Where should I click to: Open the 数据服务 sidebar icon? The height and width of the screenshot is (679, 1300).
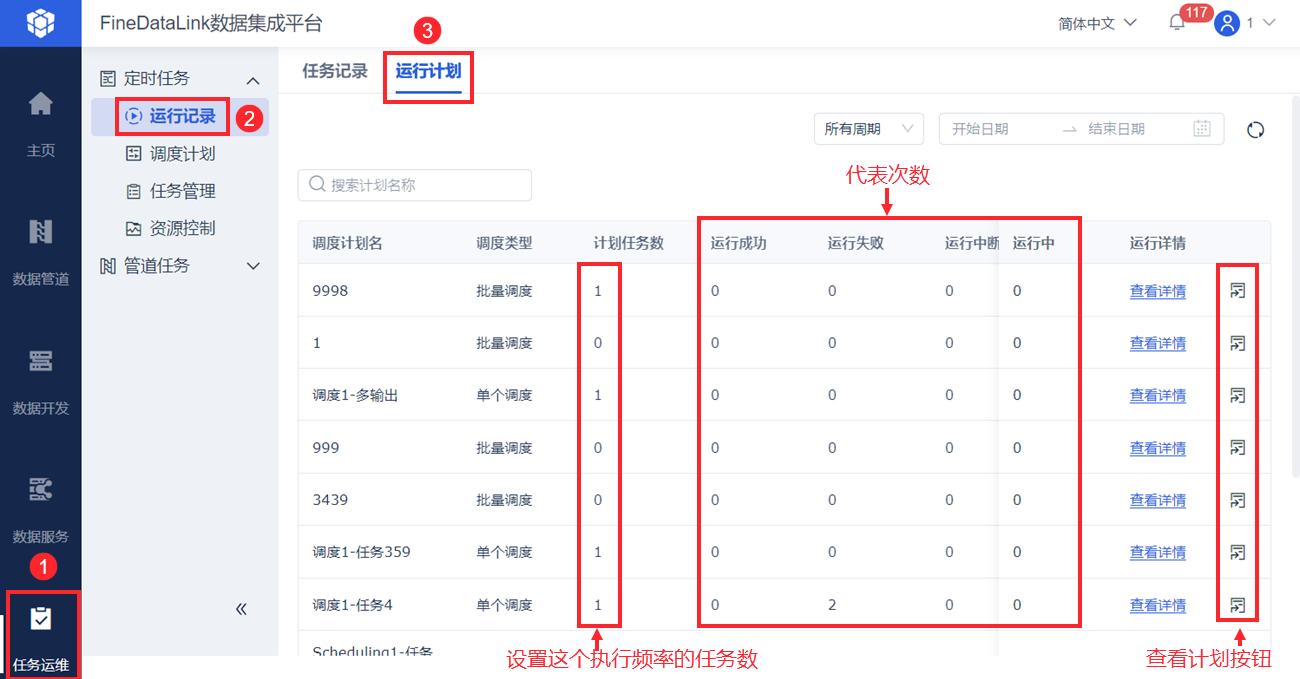(41, 489)
